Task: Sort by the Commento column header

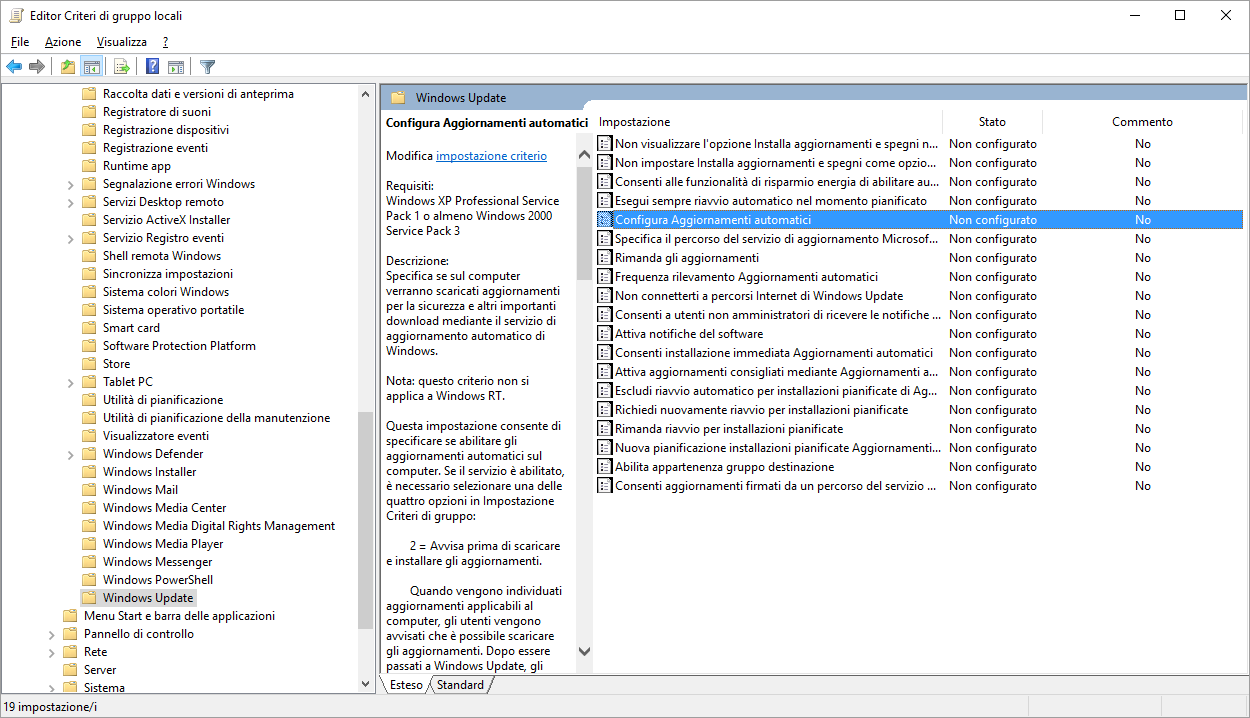Action: (1142, 122)
